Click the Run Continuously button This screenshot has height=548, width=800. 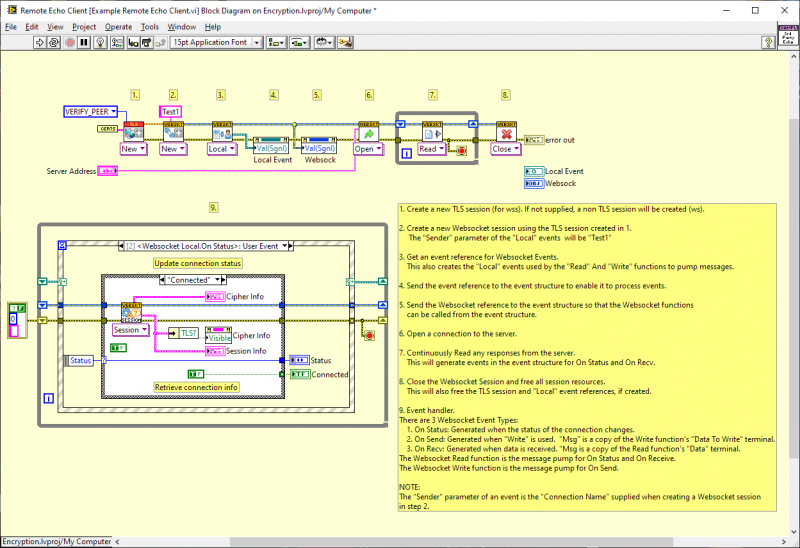click(x=55, y=43)
